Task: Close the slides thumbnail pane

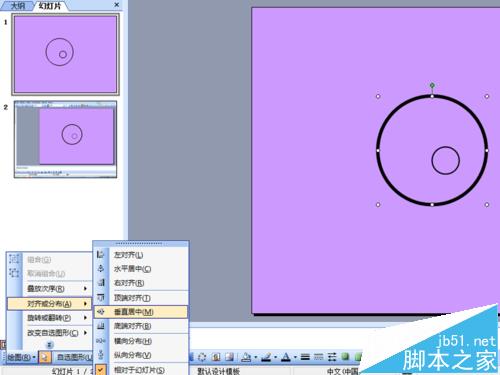Action: (117, 5)
